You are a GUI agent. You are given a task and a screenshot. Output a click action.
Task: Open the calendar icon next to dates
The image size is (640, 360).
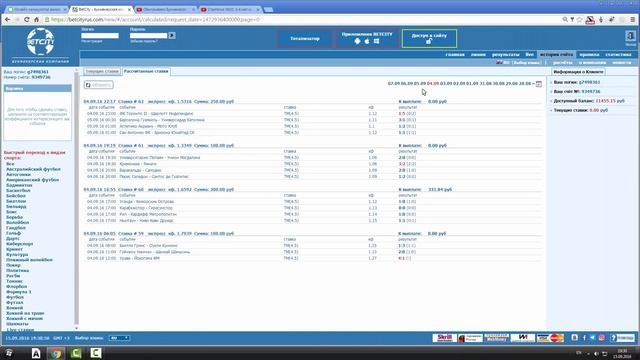coord(539,84)
